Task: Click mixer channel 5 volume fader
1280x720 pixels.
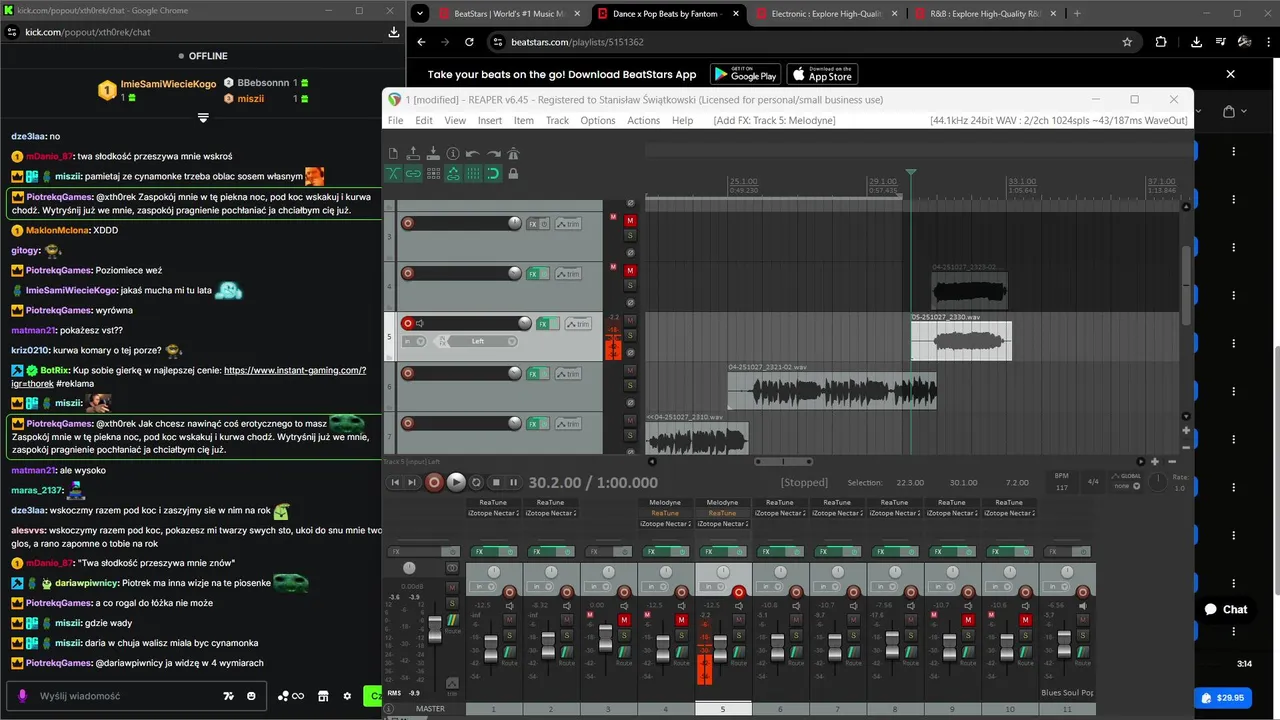Action: click(720, 650)
